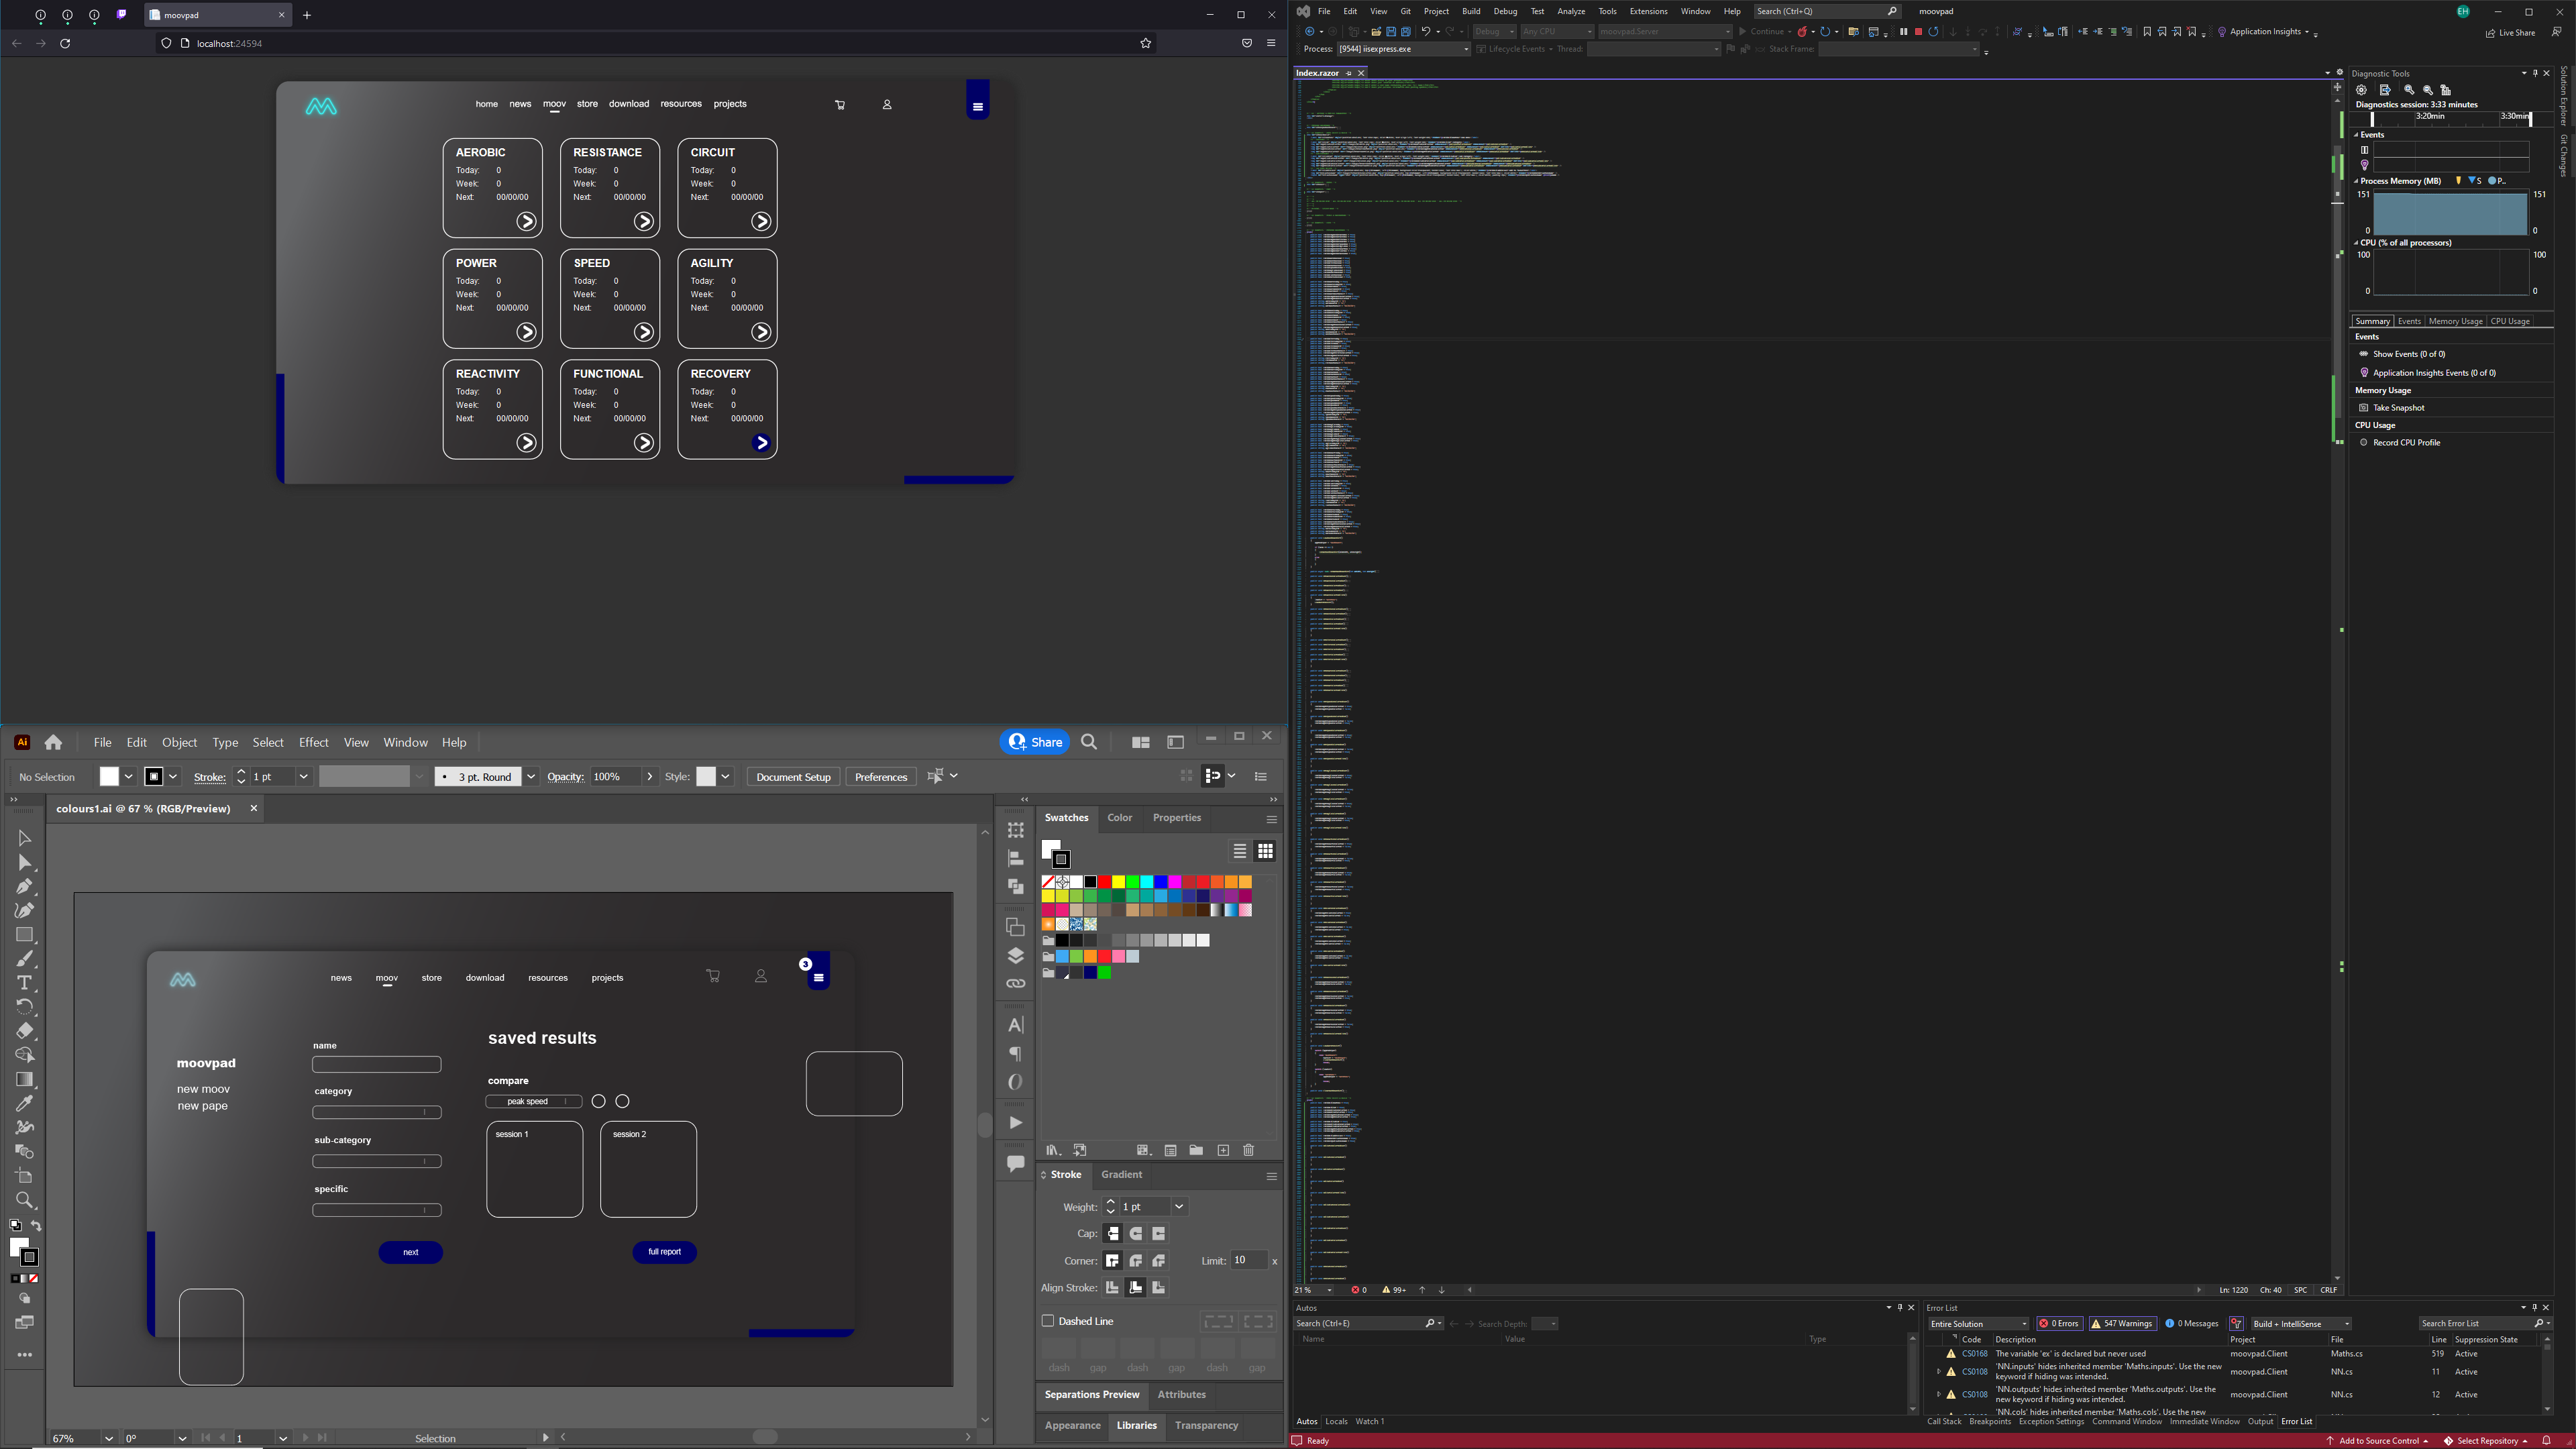Screen dimensions: 2576x1449
Task: Open the Comments panel speech bubble icon
Action: pos(1015,1164)
